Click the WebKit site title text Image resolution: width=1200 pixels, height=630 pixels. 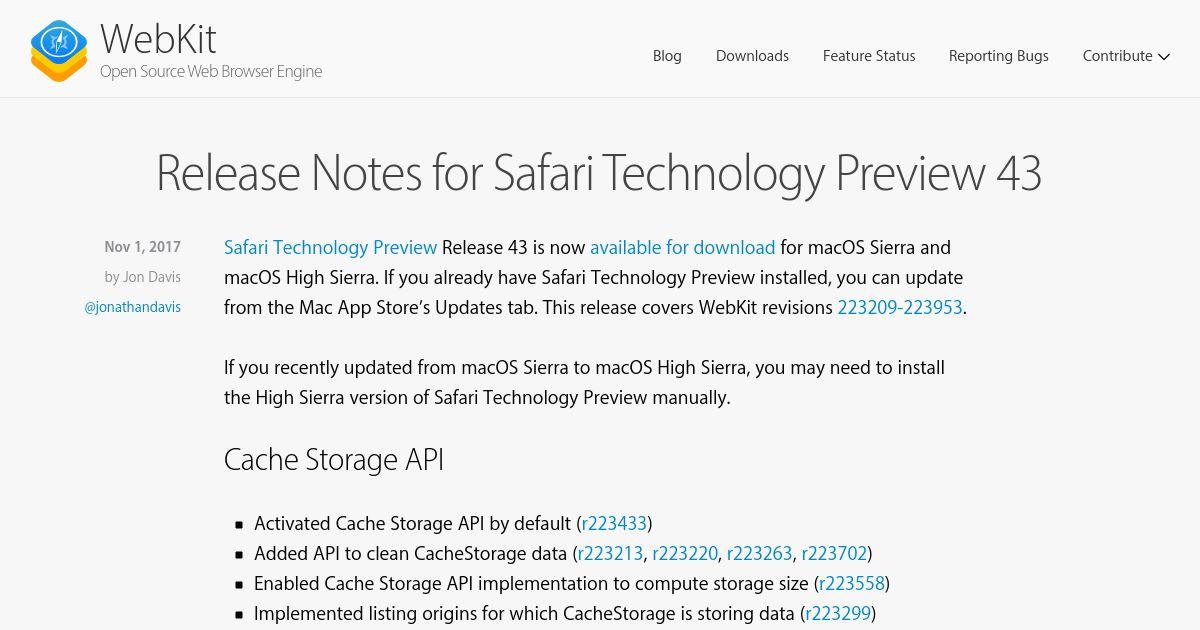point(158,39)
